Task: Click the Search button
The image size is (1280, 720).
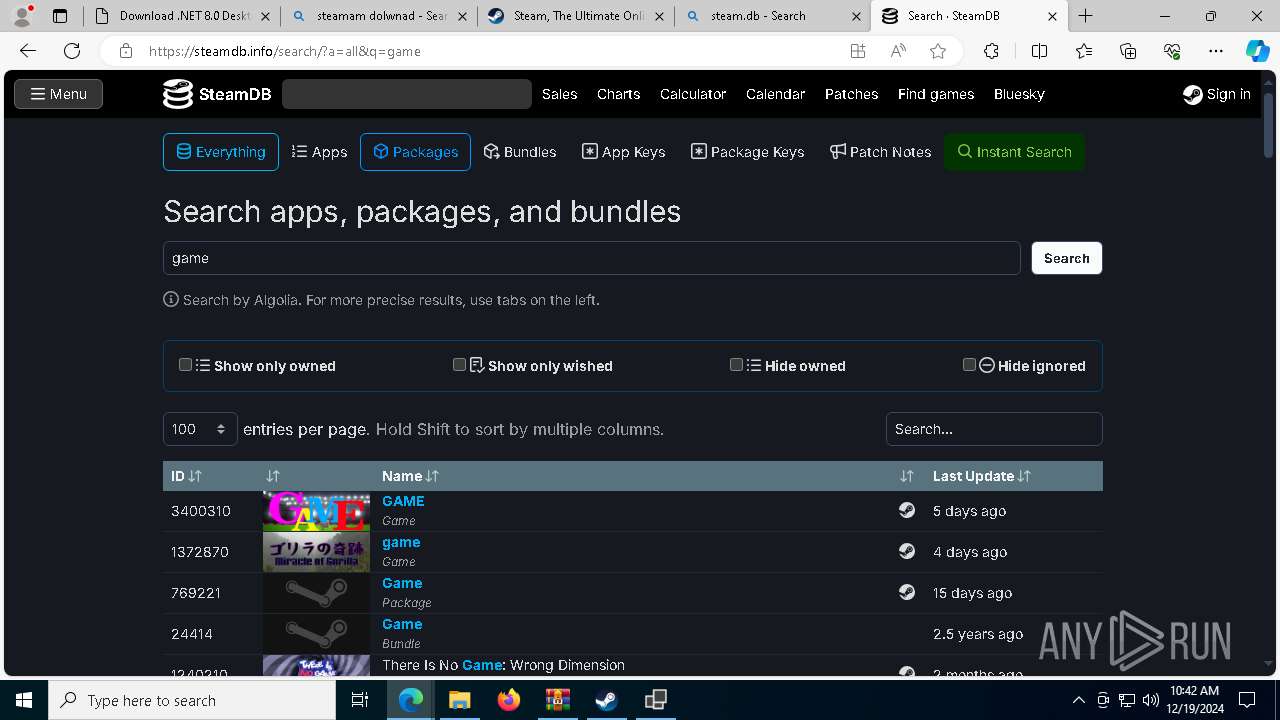Action: coord(1066,258)
